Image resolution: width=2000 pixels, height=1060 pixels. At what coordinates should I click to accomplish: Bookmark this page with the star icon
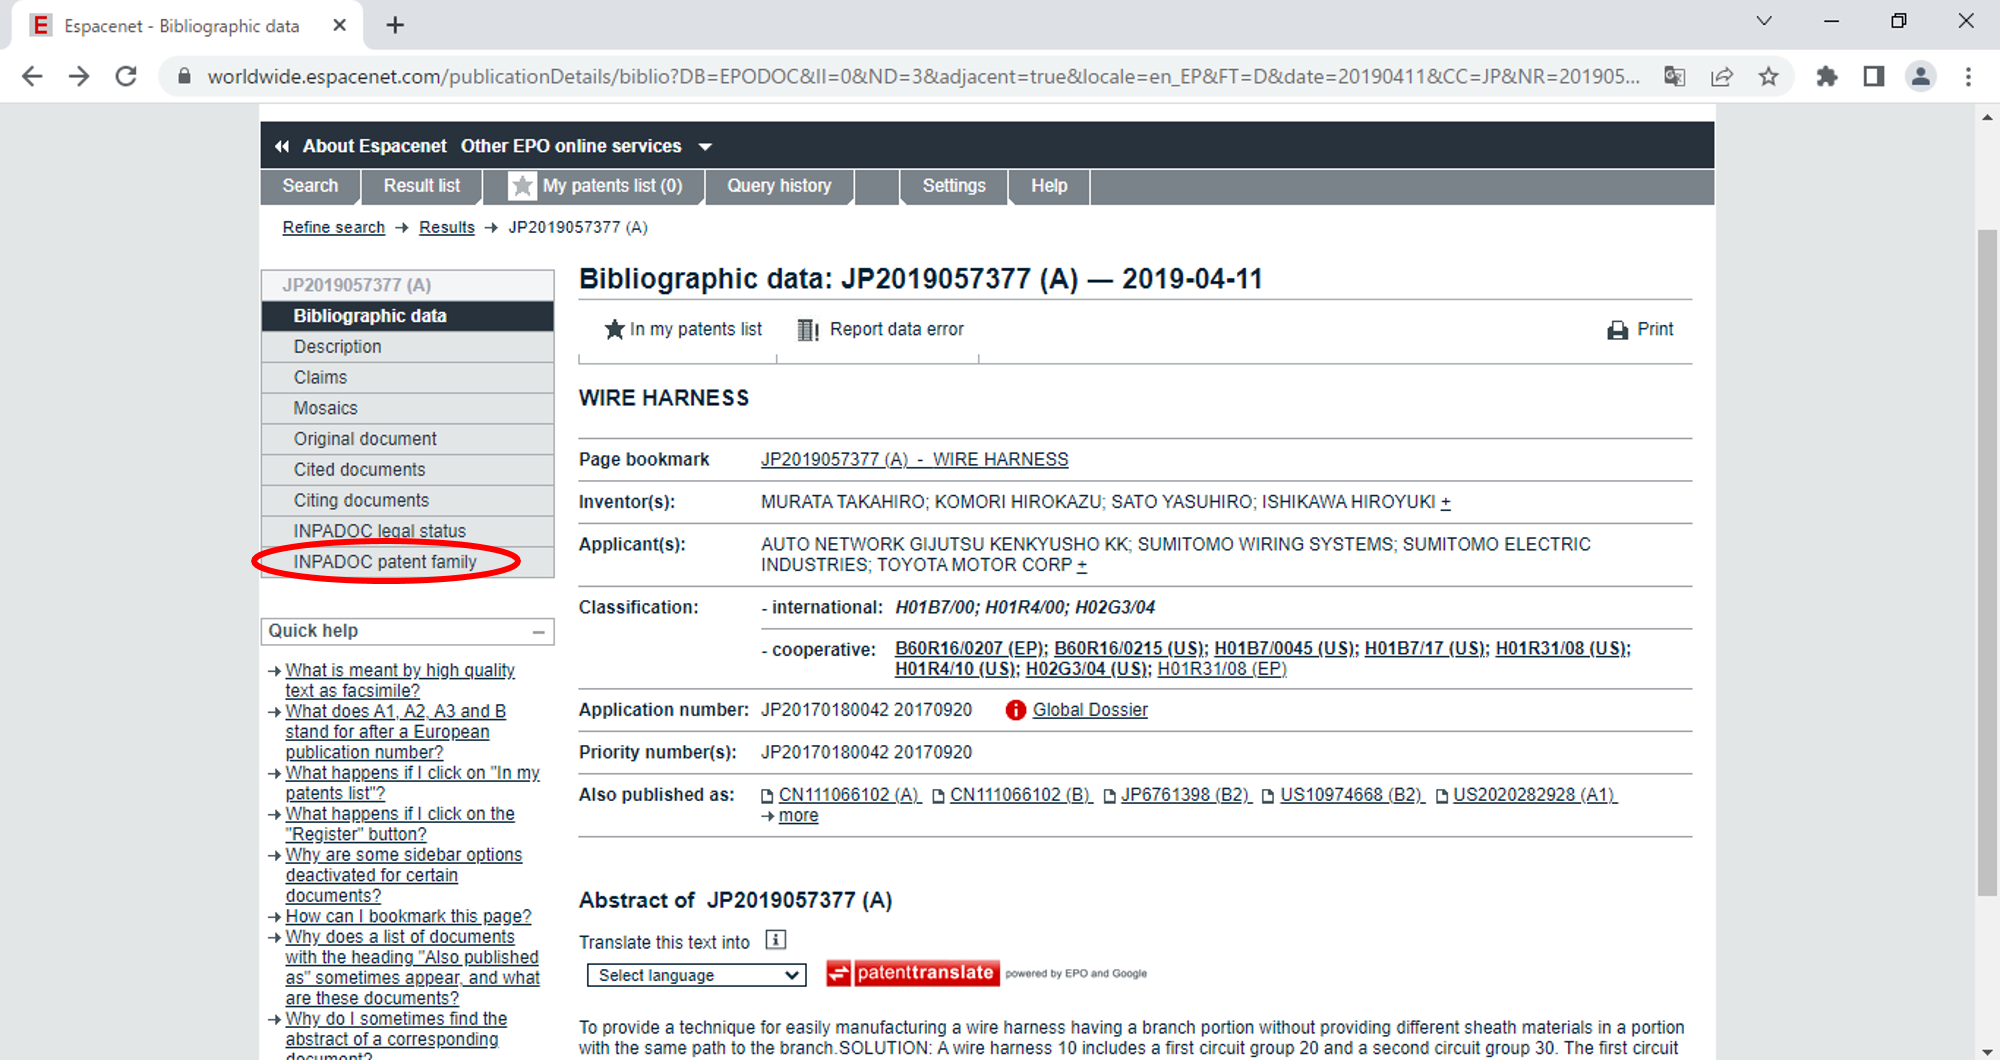coord(1769,76)
